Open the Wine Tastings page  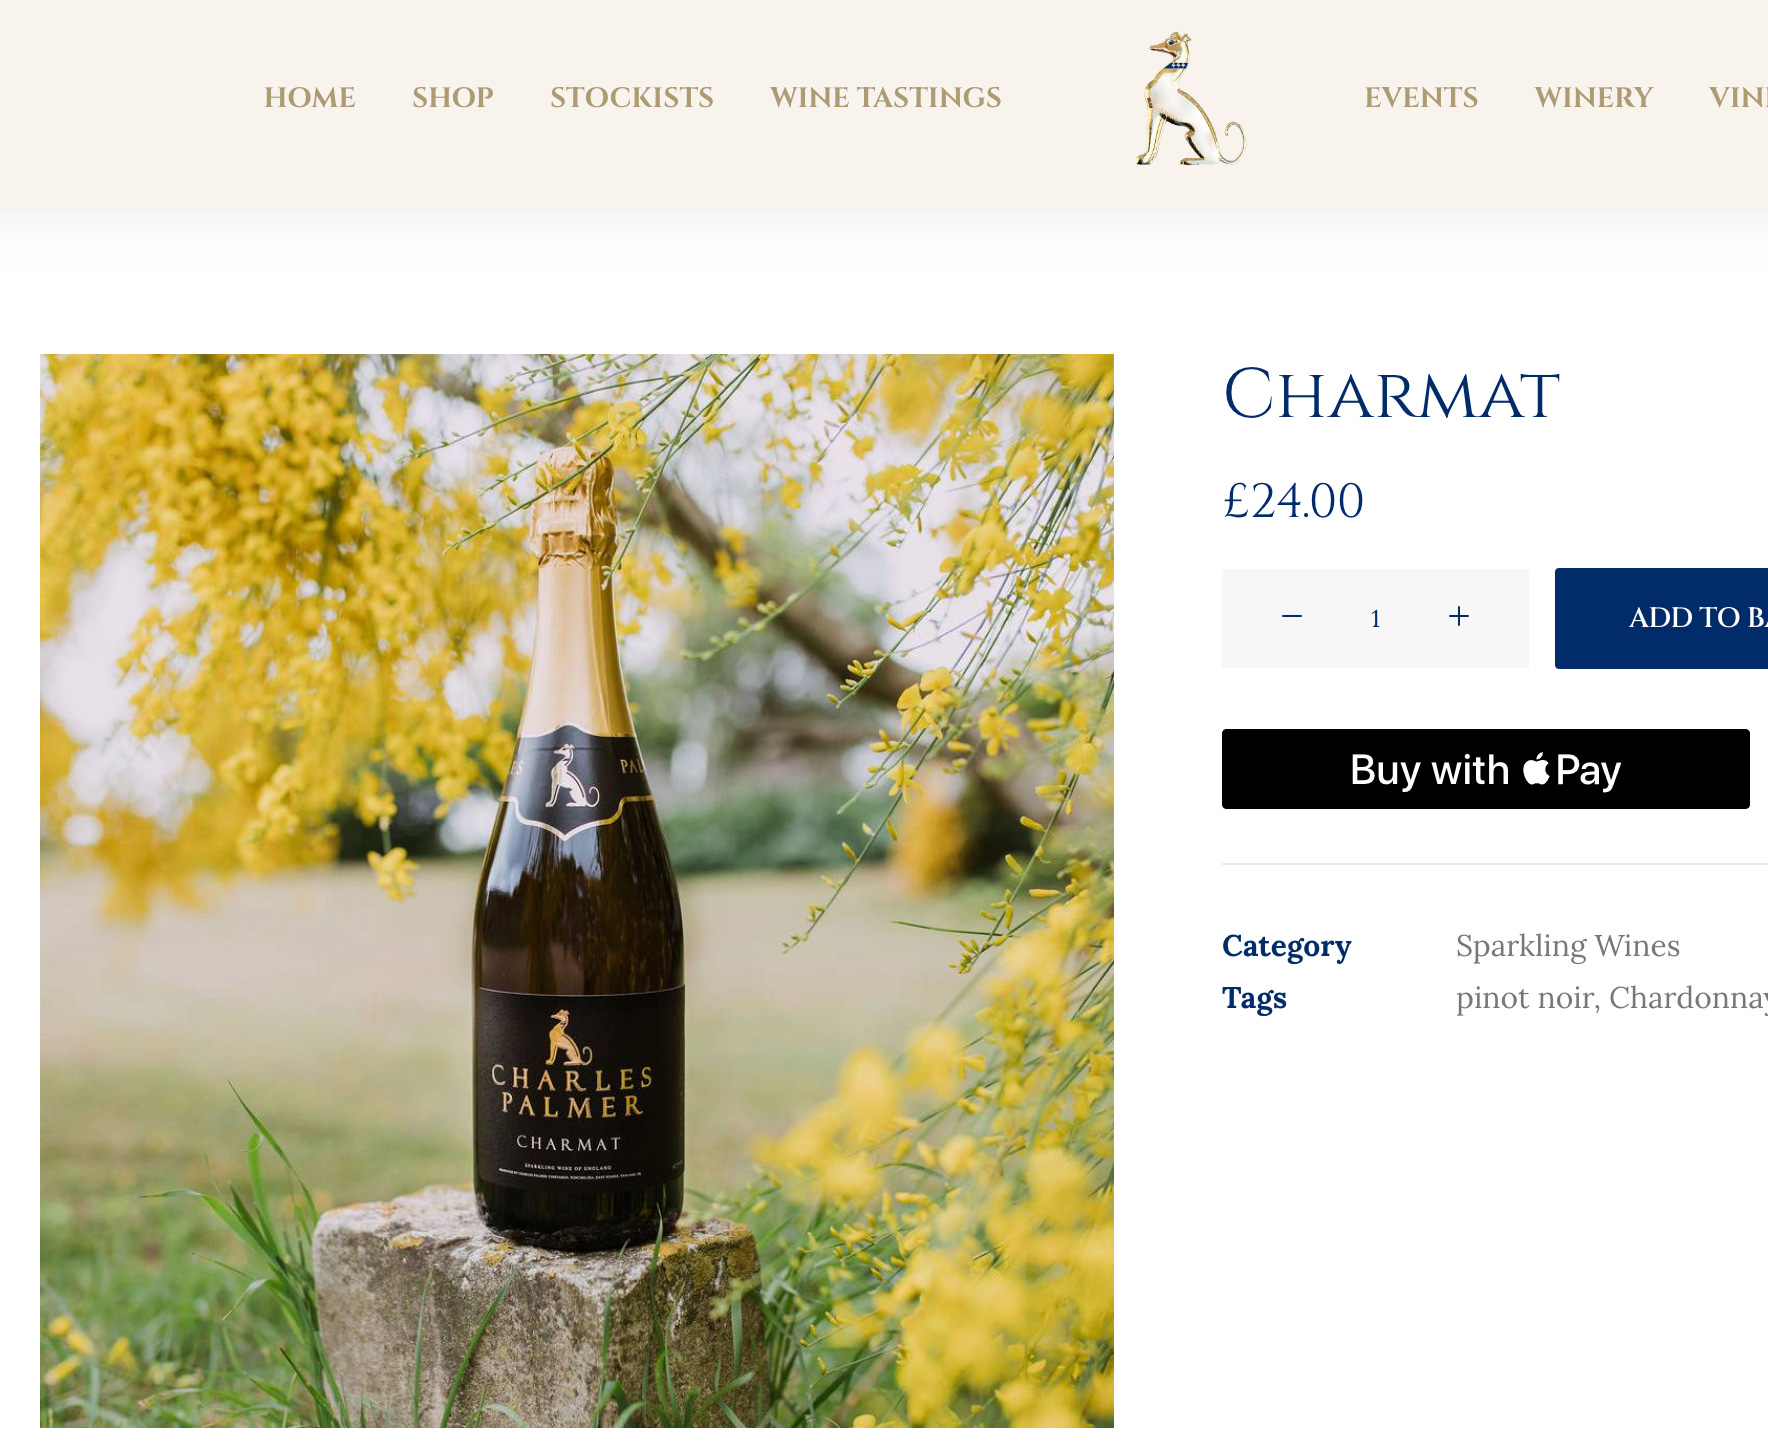886,97
